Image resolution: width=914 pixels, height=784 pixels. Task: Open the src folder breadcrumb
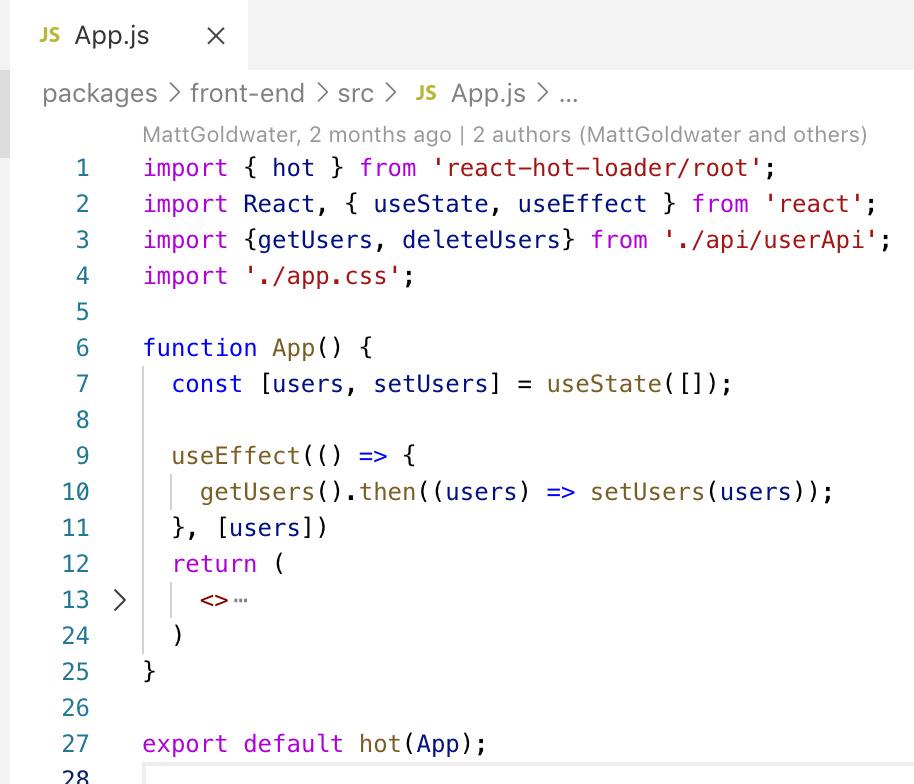click(x=356, y=93)
